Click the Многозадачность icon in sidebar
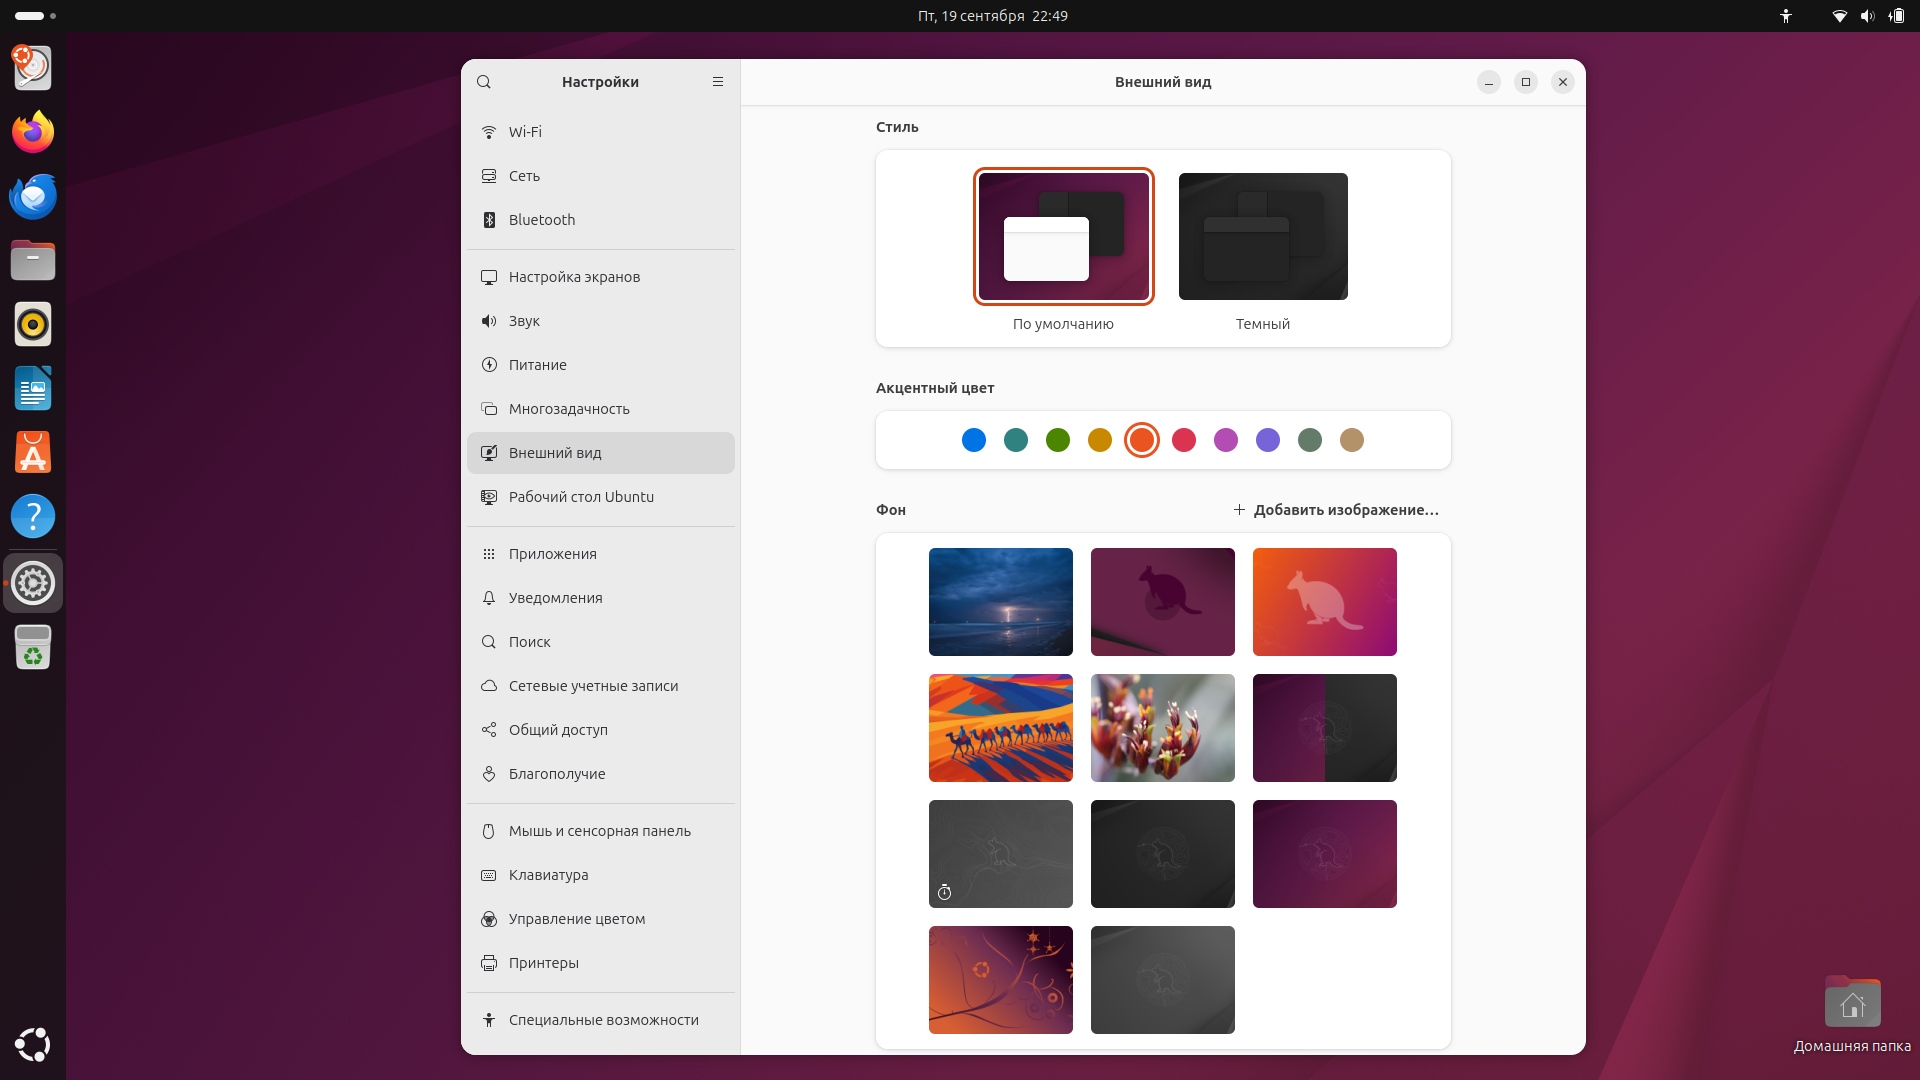Image resolution: width=1920 pixels, height=1080 pixels. point(489,409)
